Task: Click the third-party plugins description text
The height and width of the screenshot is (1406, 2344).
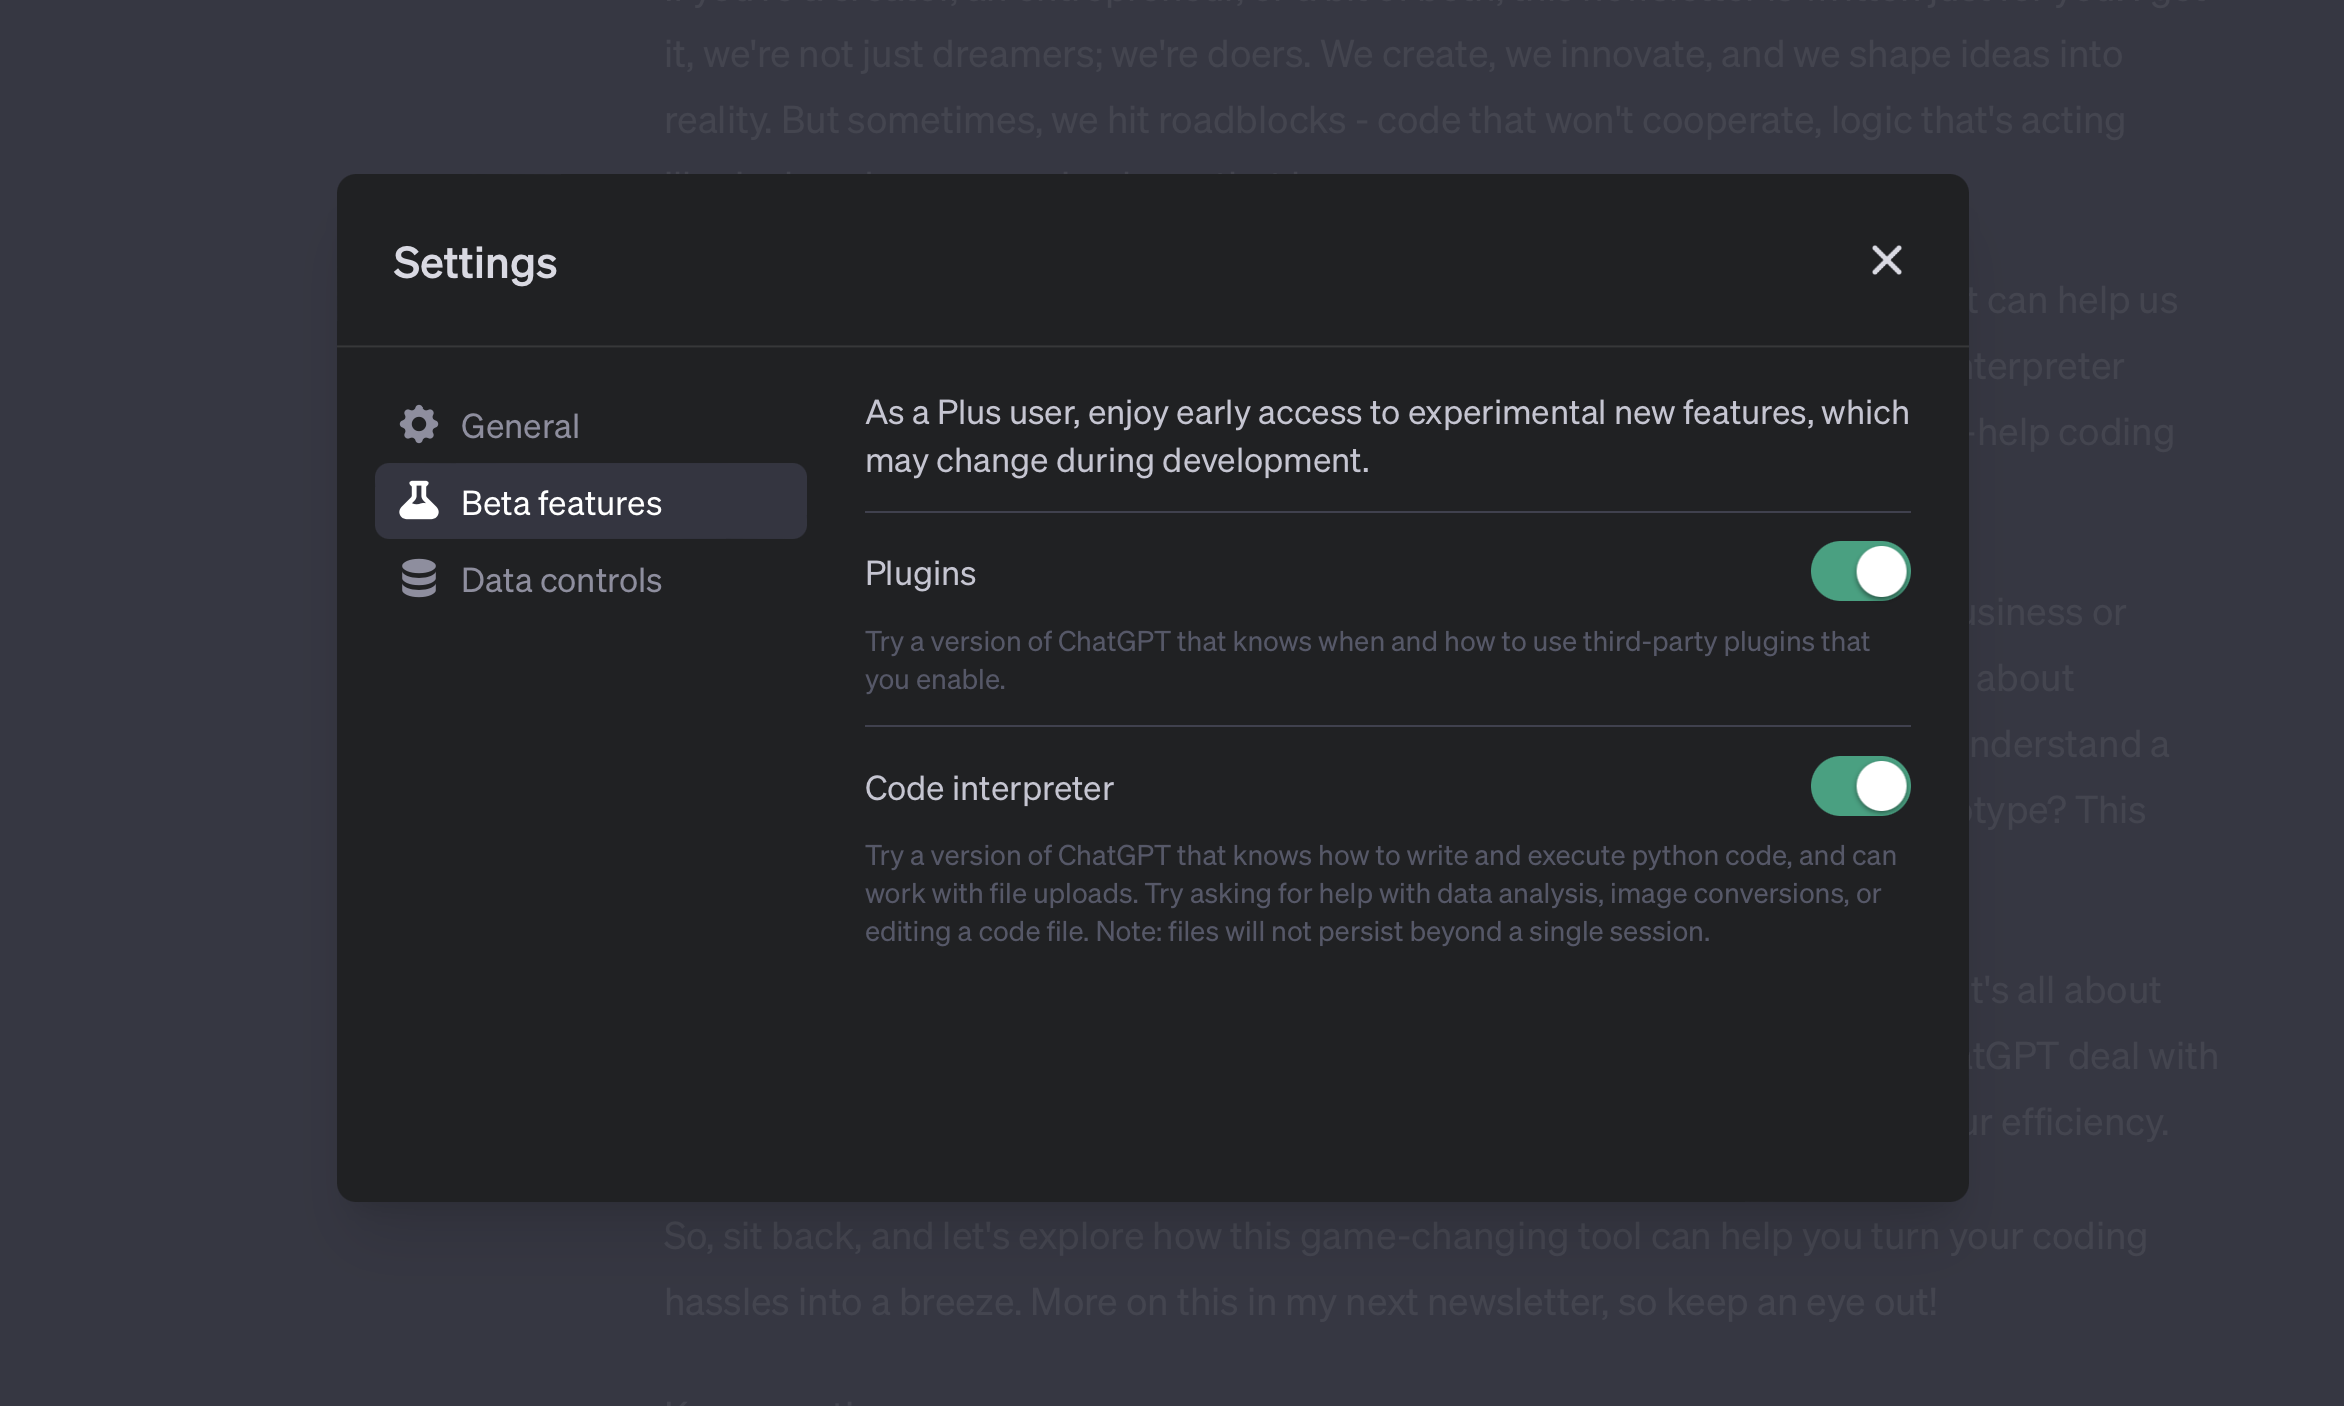Action: pyautogui.click(x=1366, y=660)
